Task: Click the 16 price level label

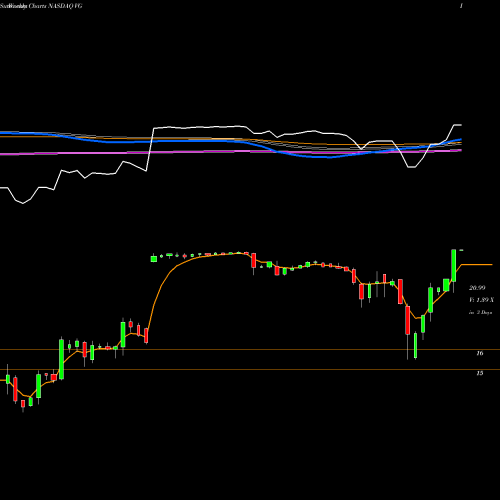Action: (x=480, y=353)
